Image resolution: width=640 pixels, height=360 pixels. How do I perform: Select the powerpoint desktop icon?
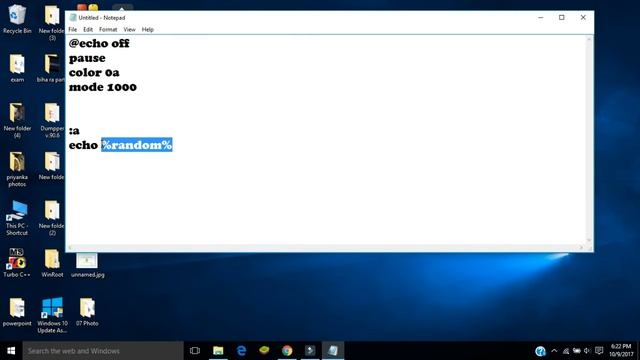17,312
